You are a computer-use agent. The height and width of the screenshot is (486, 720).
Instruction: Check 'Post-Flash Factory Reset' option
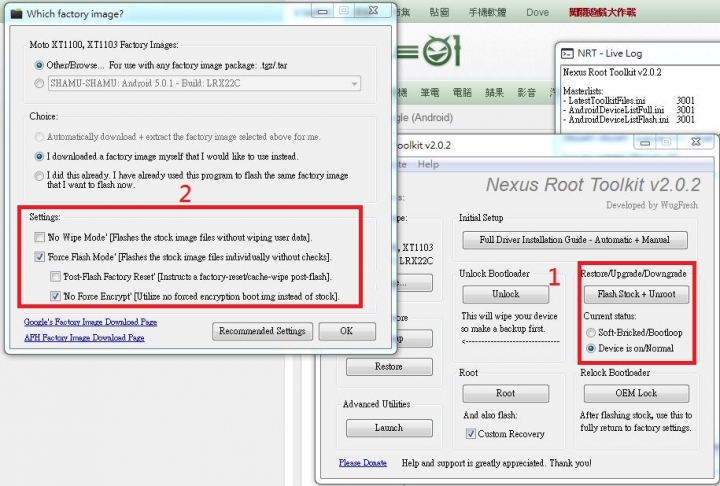pyautogui.click(x=56, y=277)
